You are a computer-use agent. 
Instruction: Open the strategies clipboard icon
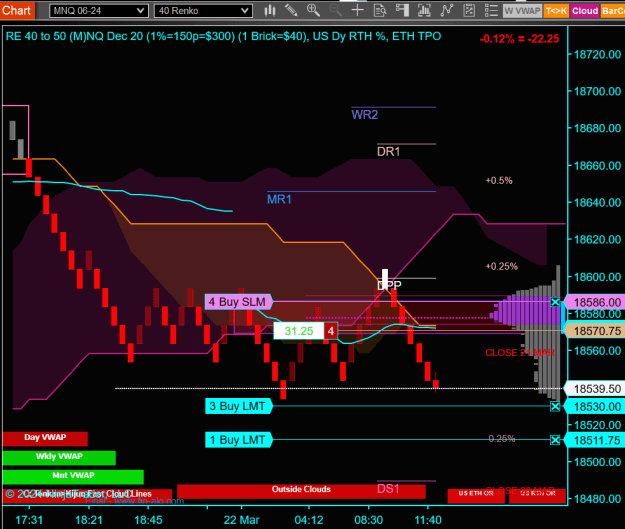click(469, 10)
